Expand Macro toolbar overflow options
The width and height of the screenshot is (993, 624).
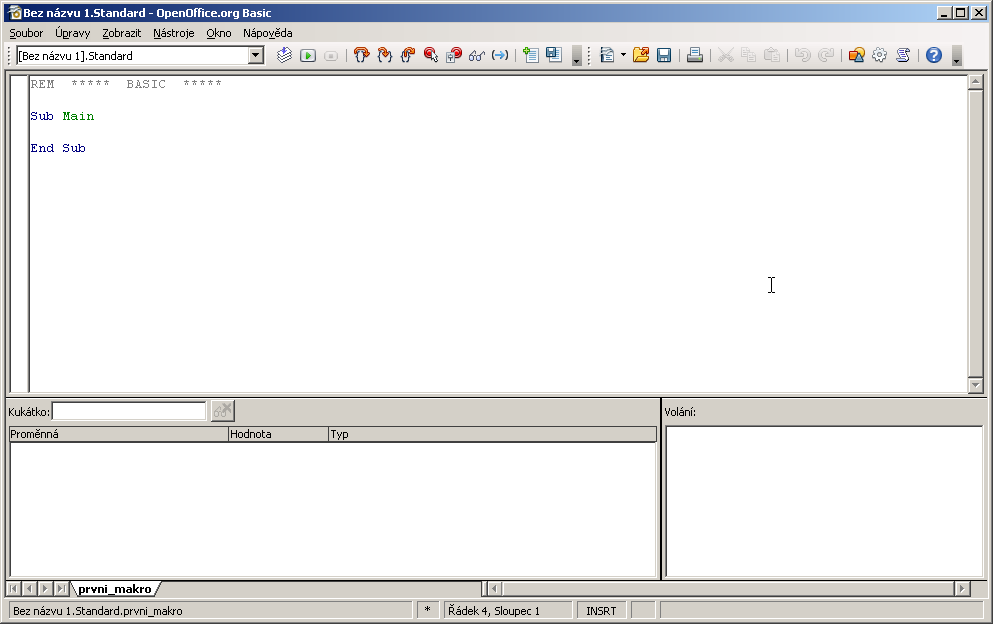(576, 56)
